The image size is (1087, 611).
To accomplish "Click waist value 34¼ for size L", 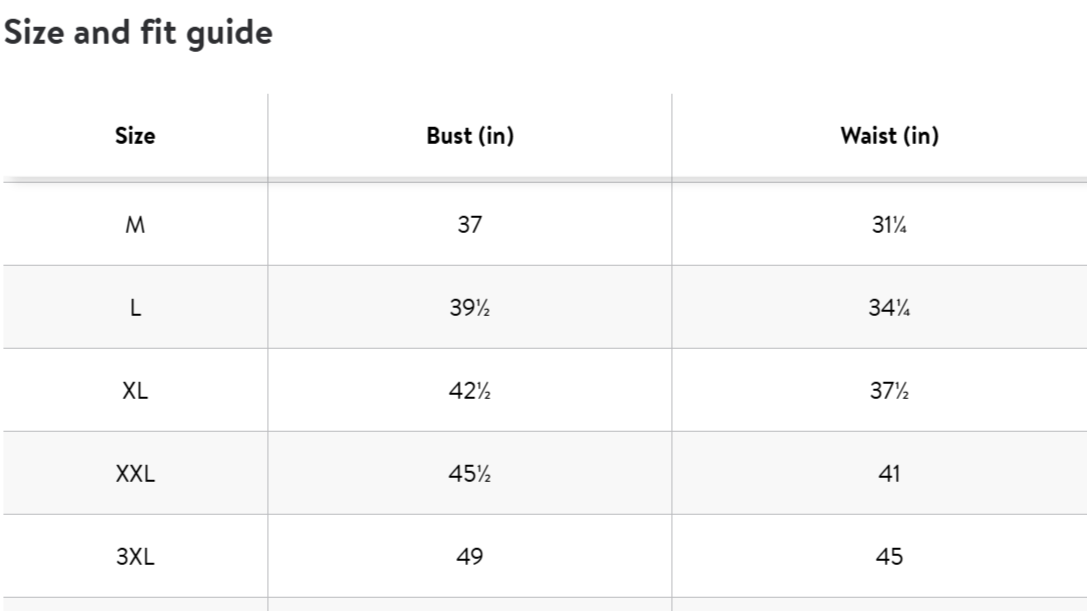I will (889, 307).
